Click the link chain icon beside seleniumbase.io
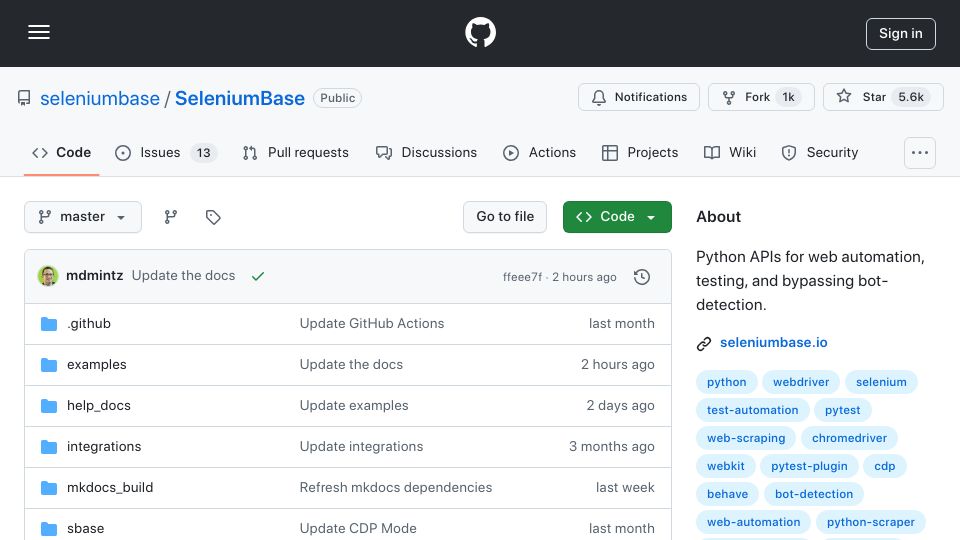Image resolution: width=960 pixels, height=540 pixels. point(704,343)
